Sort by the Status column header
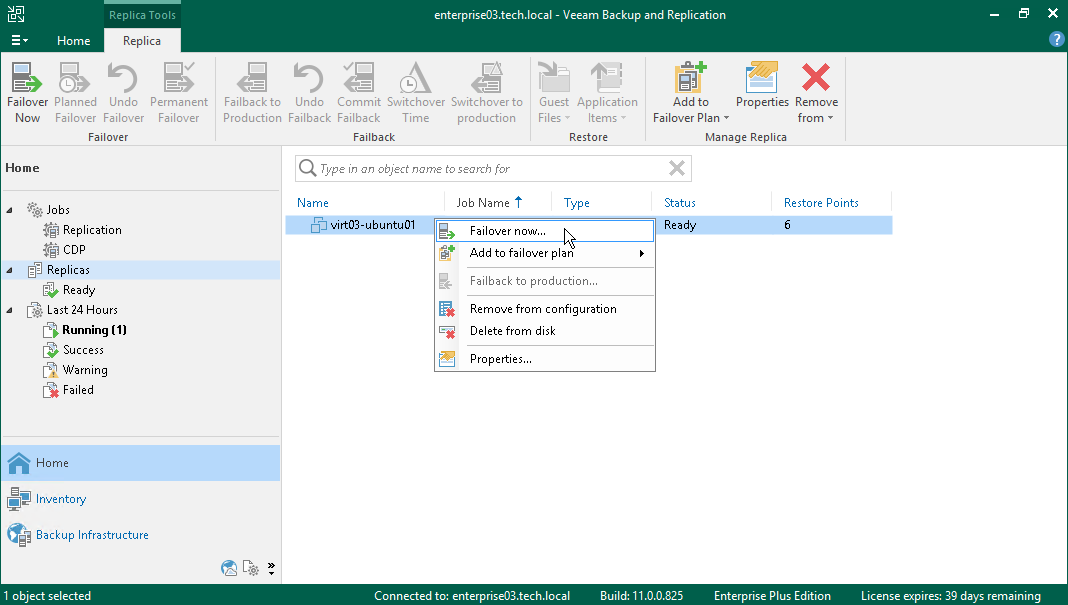The width and height of the screenshot is (1068, 605). click(680, 203)
